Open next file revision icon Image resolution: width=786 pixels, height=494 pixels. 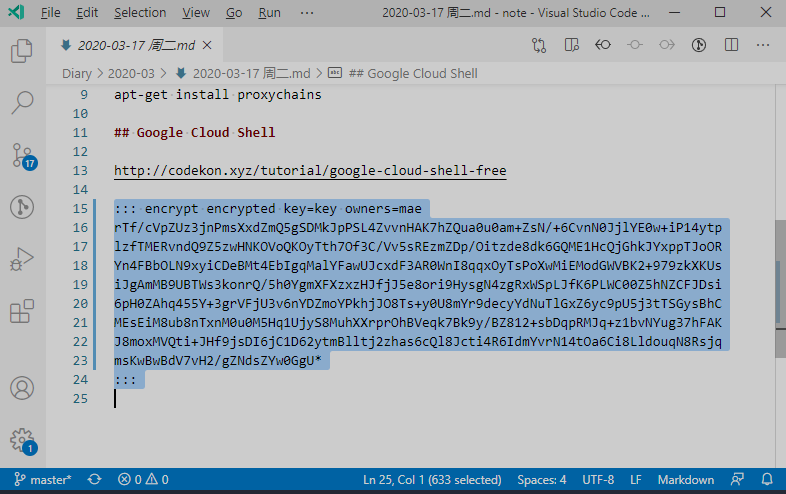(x=667, y=45)
